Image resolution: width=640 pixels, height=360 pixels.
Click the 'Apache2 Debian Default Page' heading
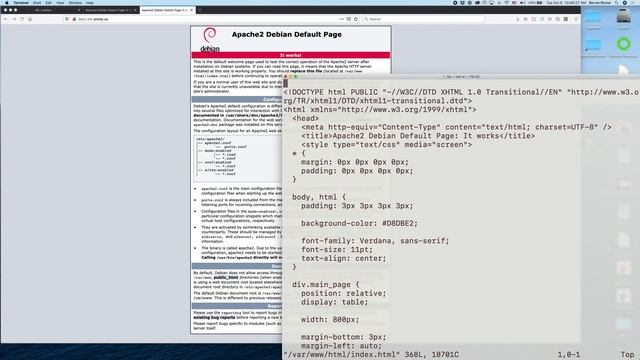pyautogui.click(x=287, y=34)
